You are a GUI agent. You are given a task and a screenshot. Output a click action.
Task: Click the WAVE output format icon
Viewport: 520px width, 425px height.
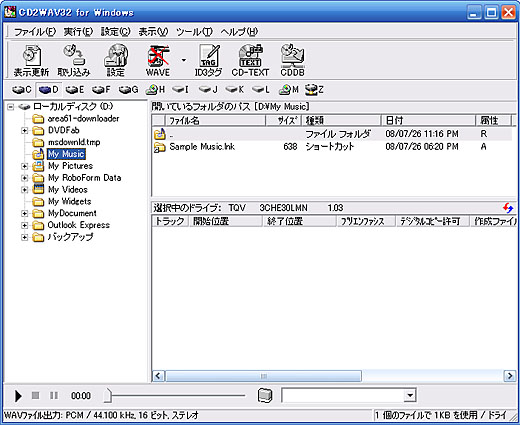[158, 60]
